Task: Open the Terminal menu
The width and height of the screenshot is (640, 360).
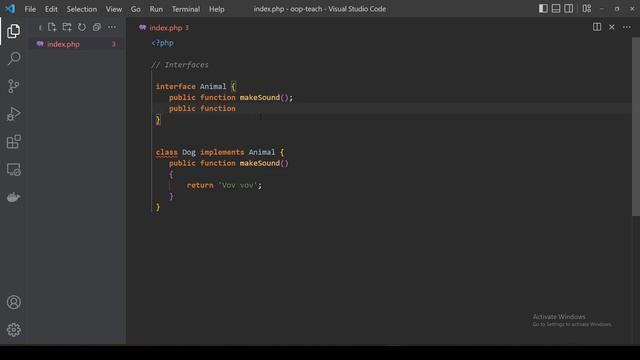Action: 186,9
